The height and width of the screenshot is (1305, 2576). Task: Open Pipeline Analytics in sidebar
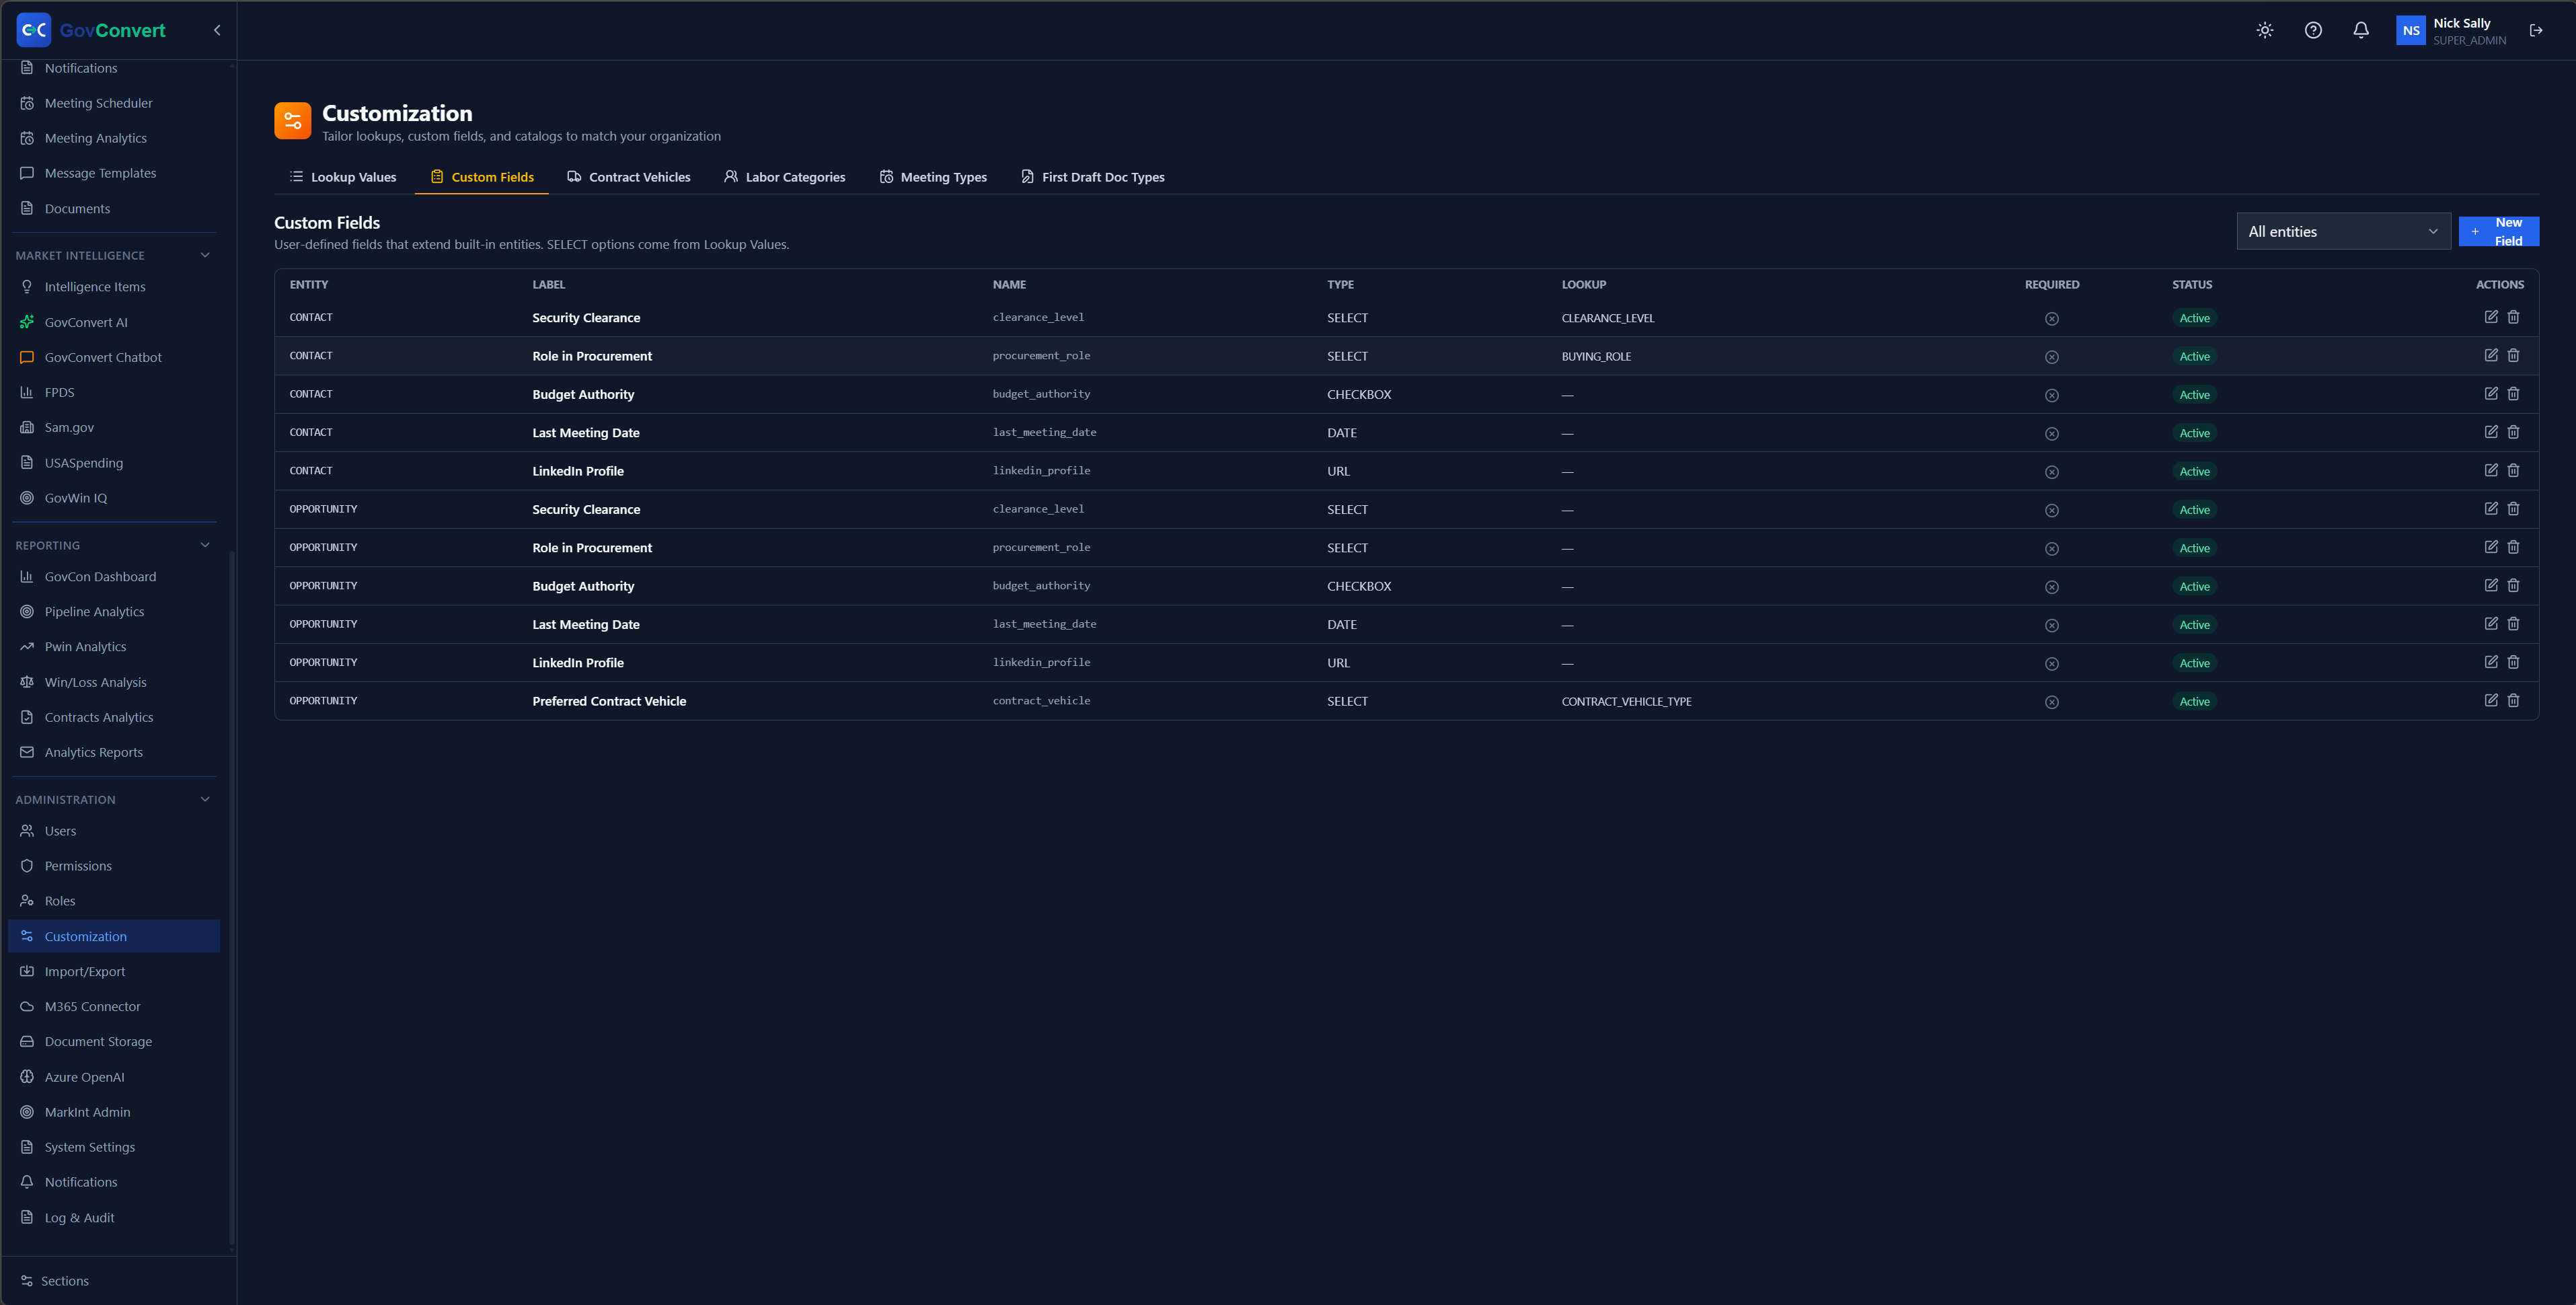[x=113, y=612]
